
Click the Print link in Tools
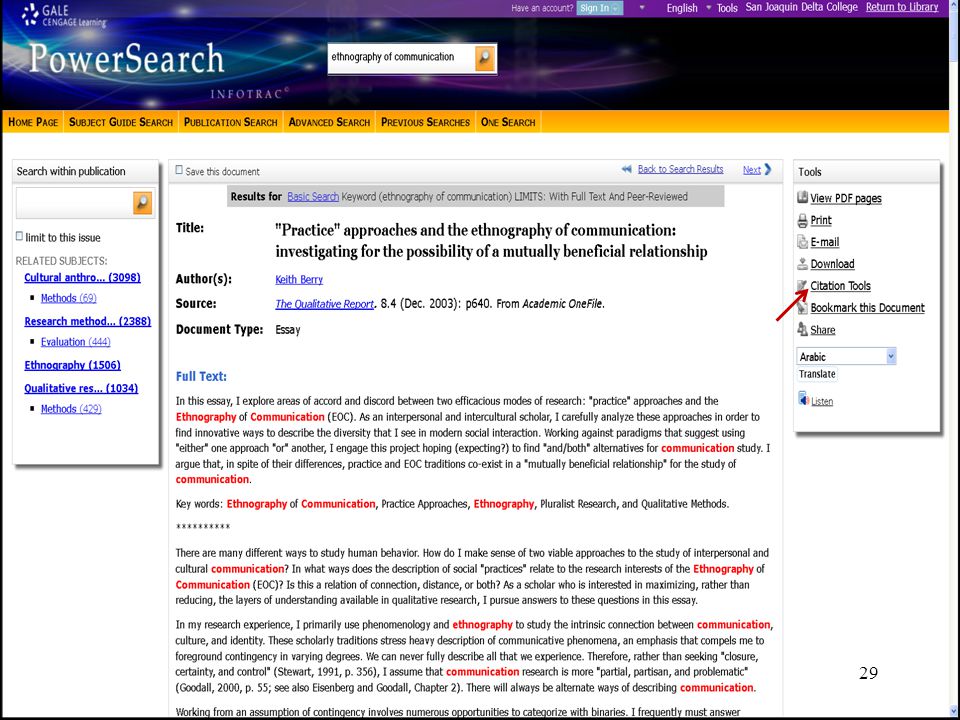(820, 220)
